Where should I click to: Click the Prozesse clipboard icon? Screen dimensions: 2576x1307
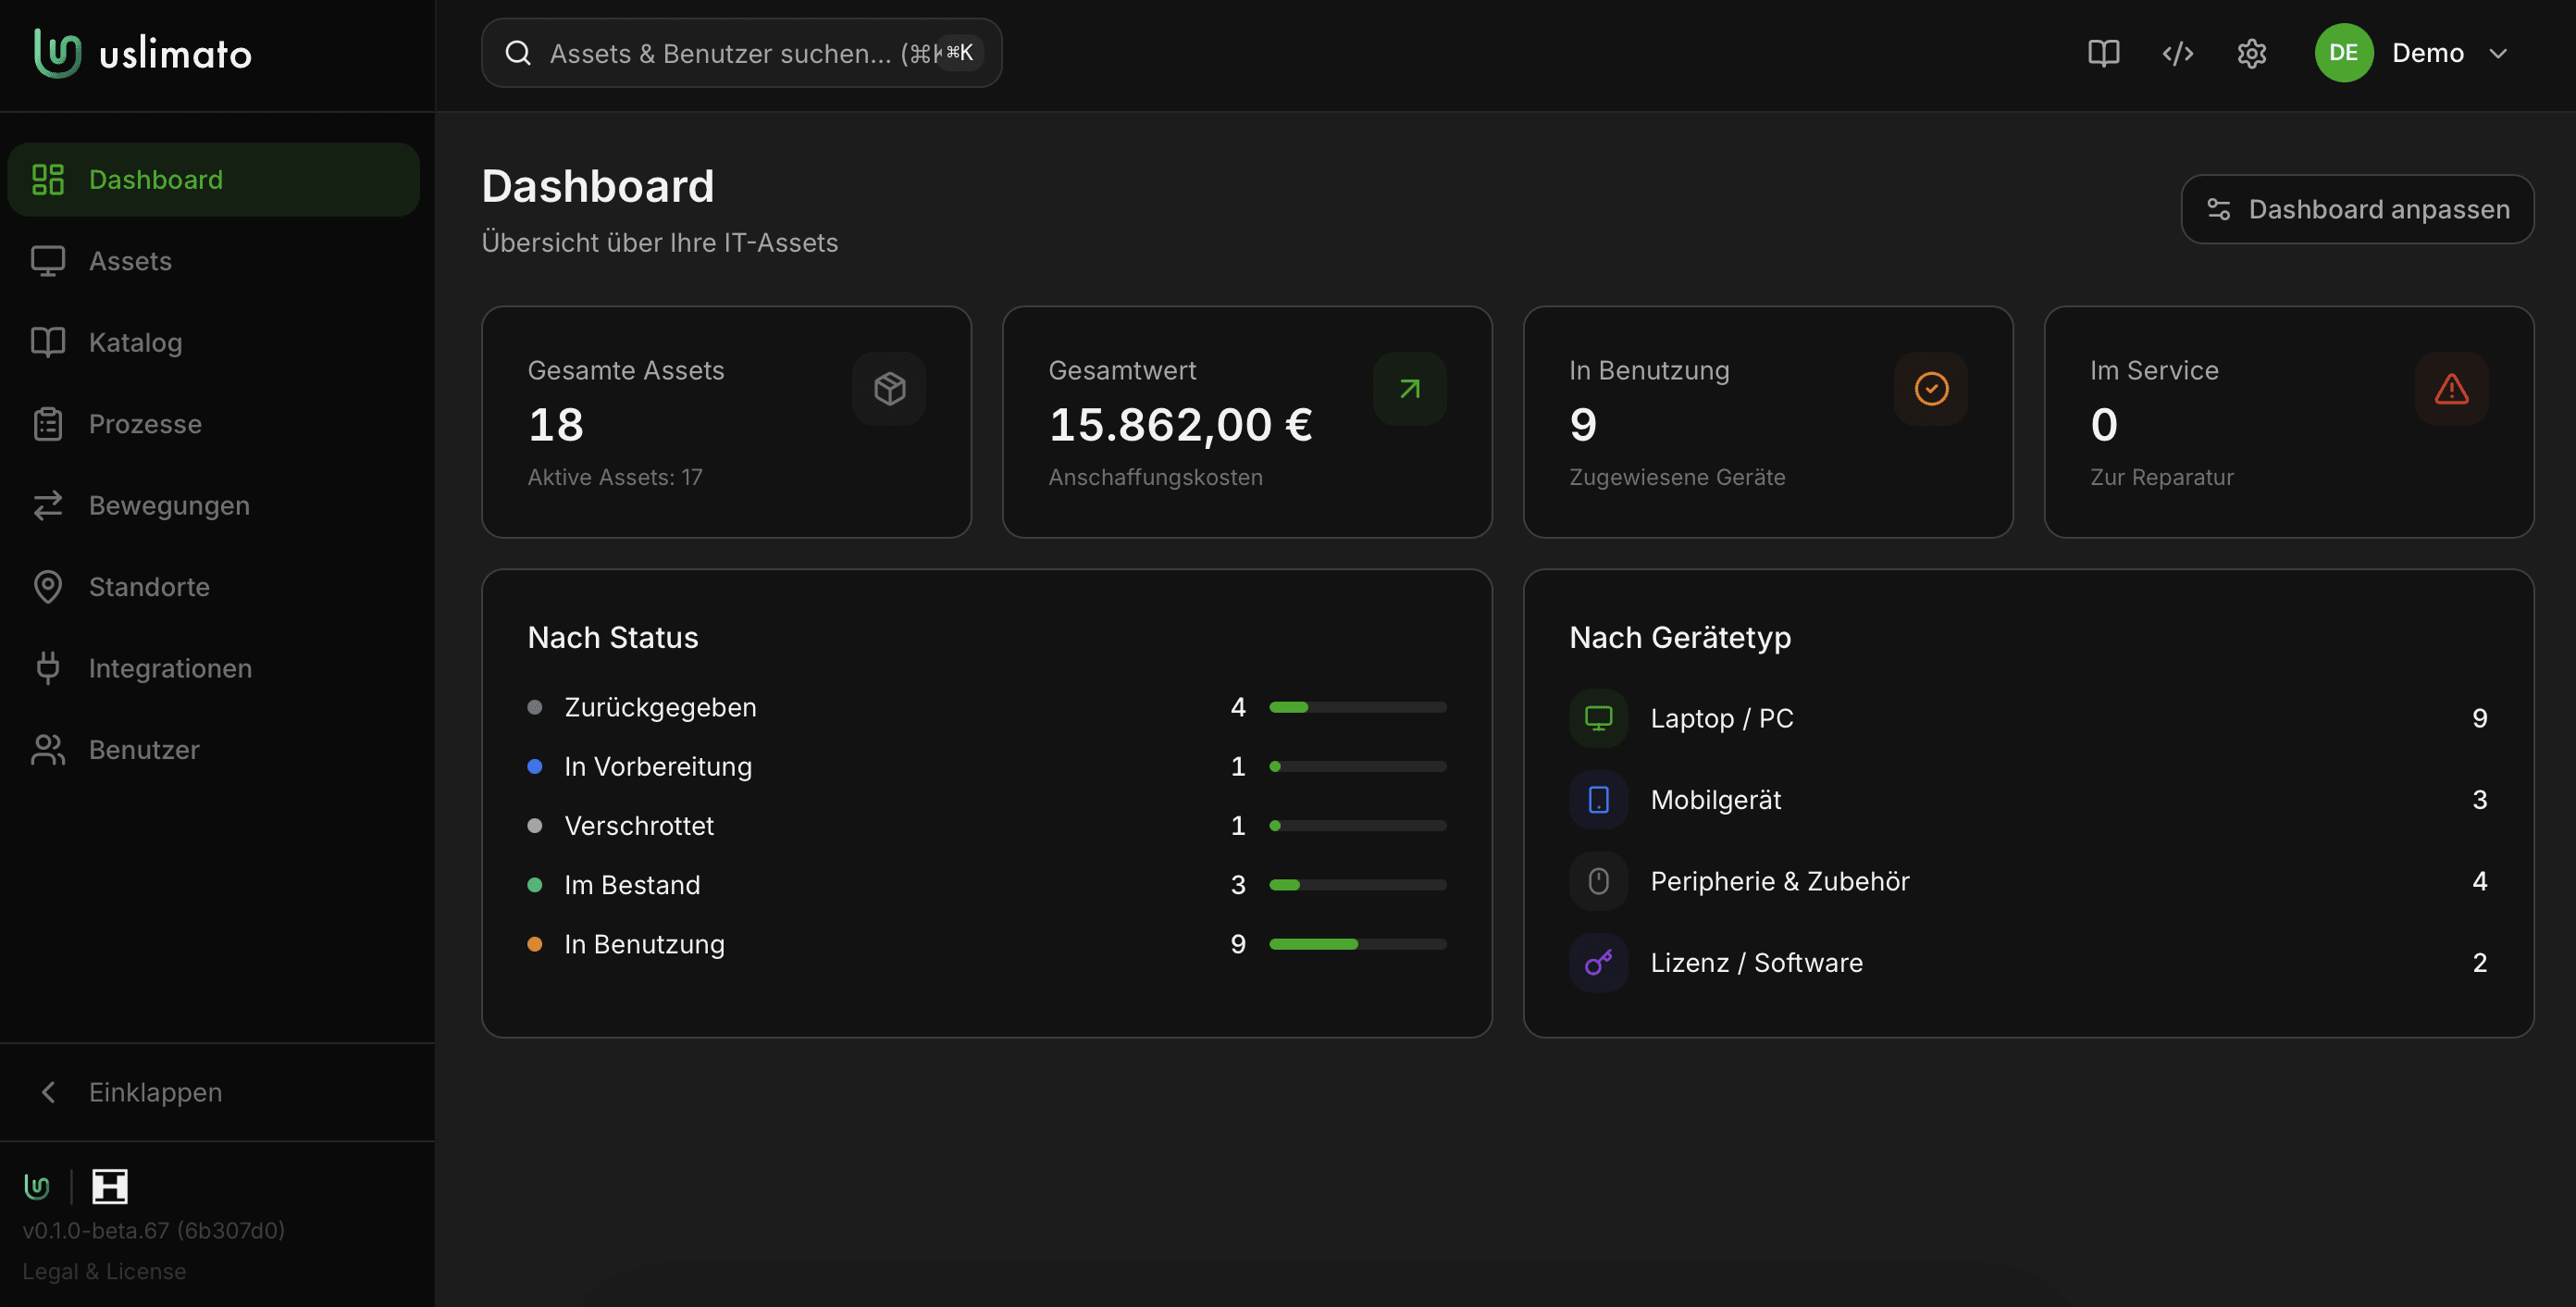click(x=48, y=424)
